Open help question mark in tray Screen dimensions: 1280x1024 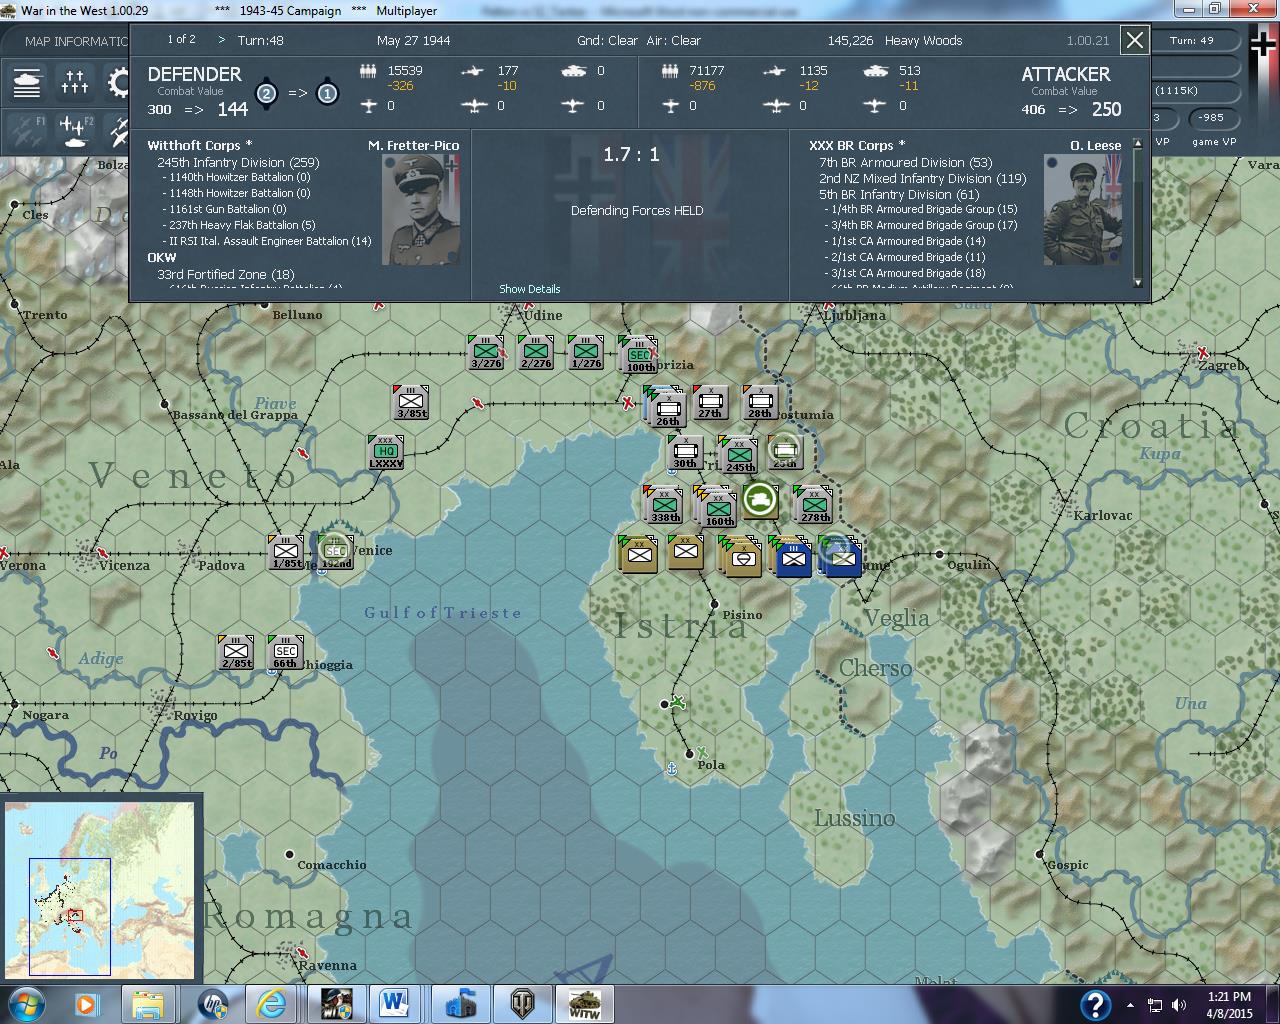click(x=1095, y=1005)
